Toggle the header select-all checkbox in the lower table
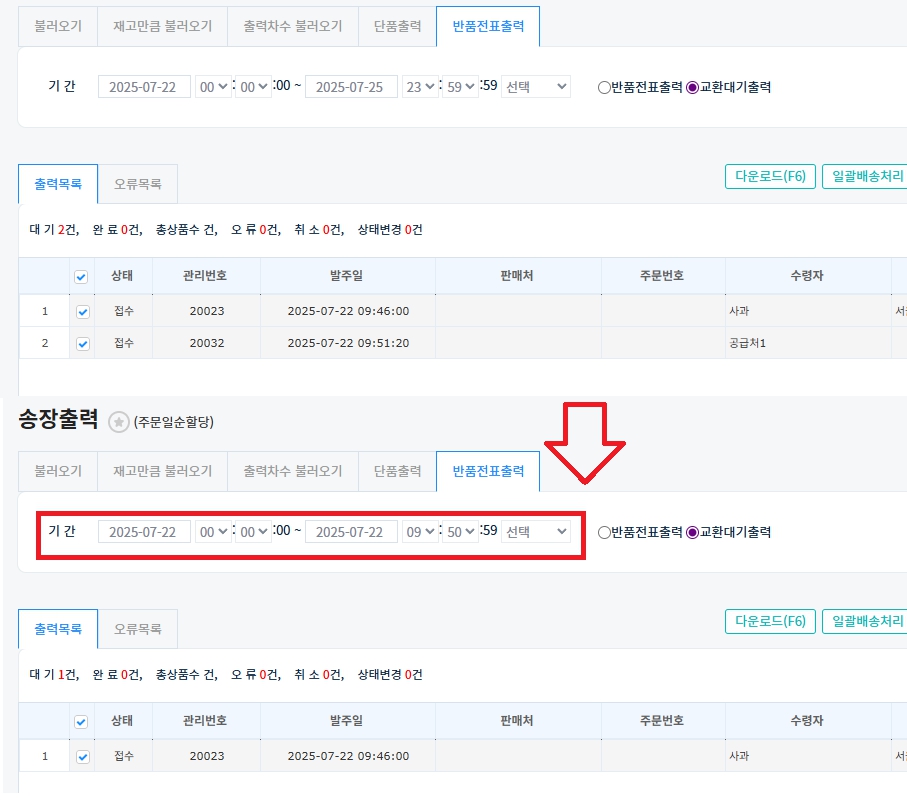 click(81, 721)
